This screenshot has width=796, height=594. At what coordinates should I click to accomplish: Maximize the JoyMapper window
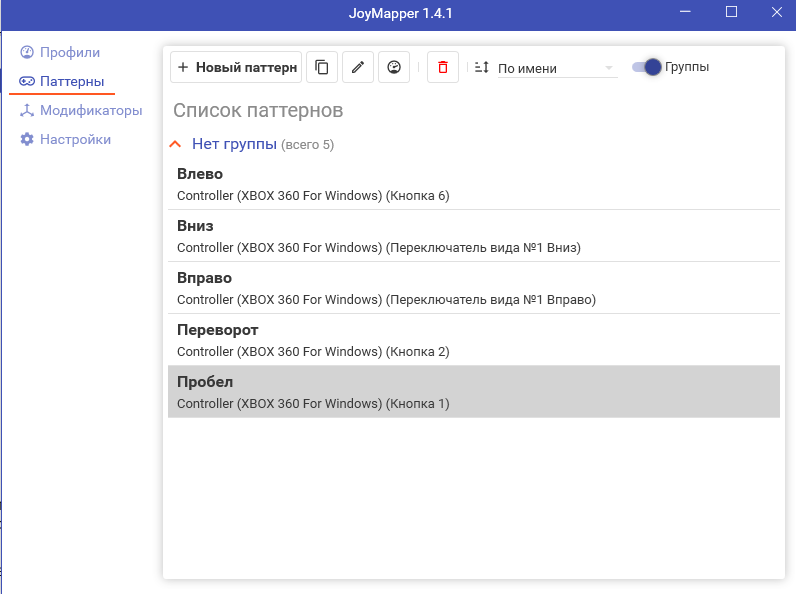pyautogui.click(x=731, y=12)
